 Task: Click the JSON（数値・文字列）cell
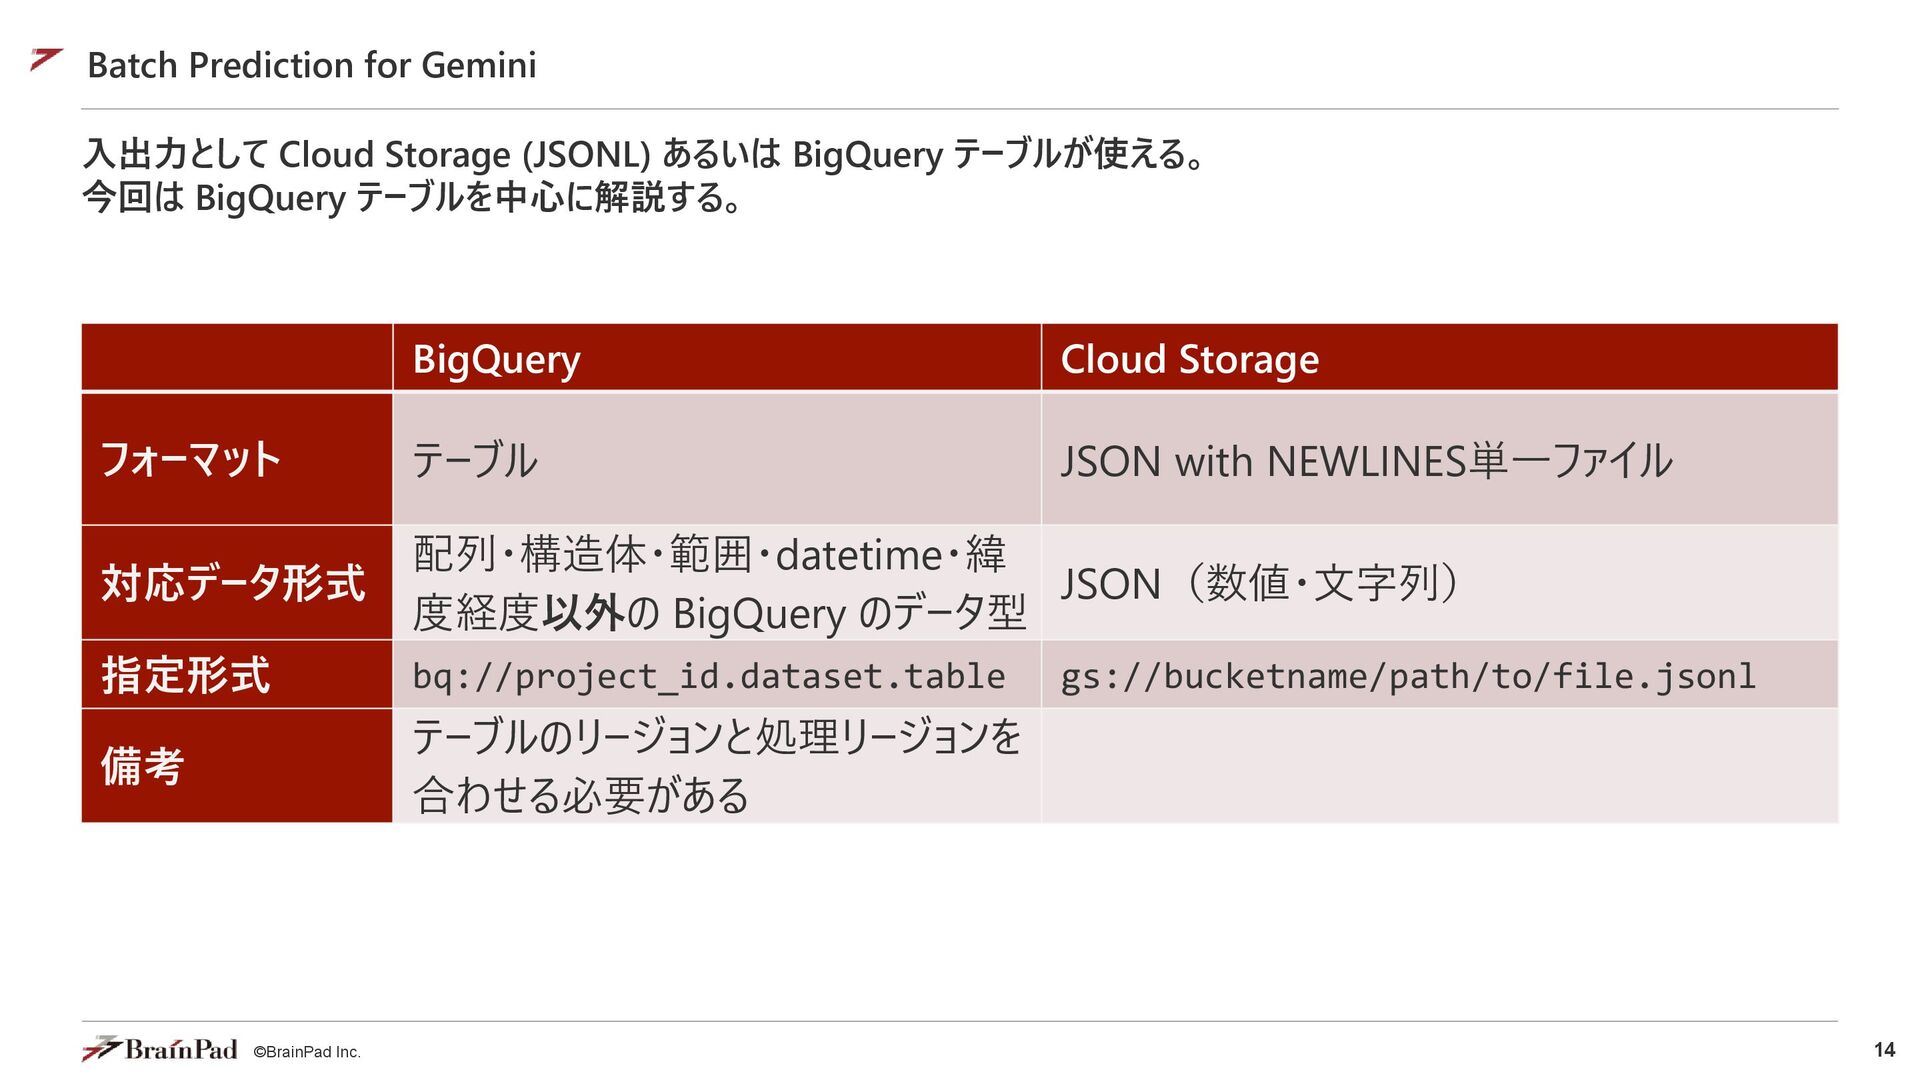[x=1440, y=583]
